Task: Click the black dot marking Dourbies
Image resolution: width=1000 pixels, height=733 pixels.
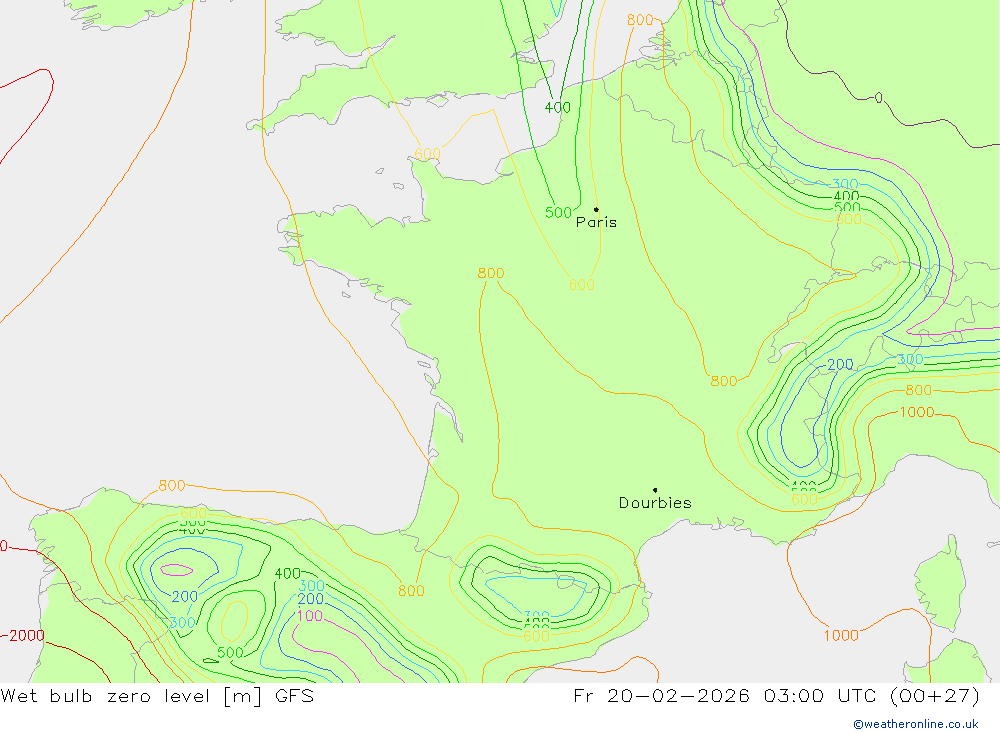Action: pyautogui.click(x=655, y=490)
